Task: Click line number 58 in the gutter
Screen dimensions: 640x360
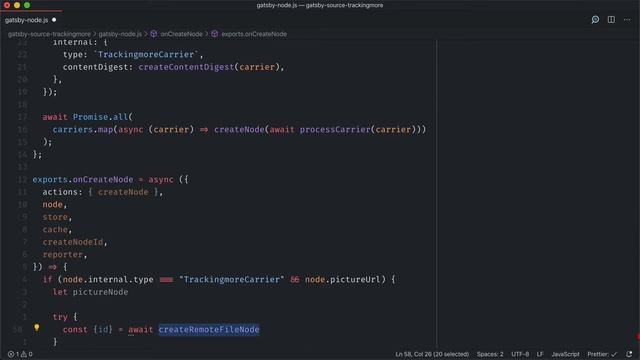Action: point(18,330)
